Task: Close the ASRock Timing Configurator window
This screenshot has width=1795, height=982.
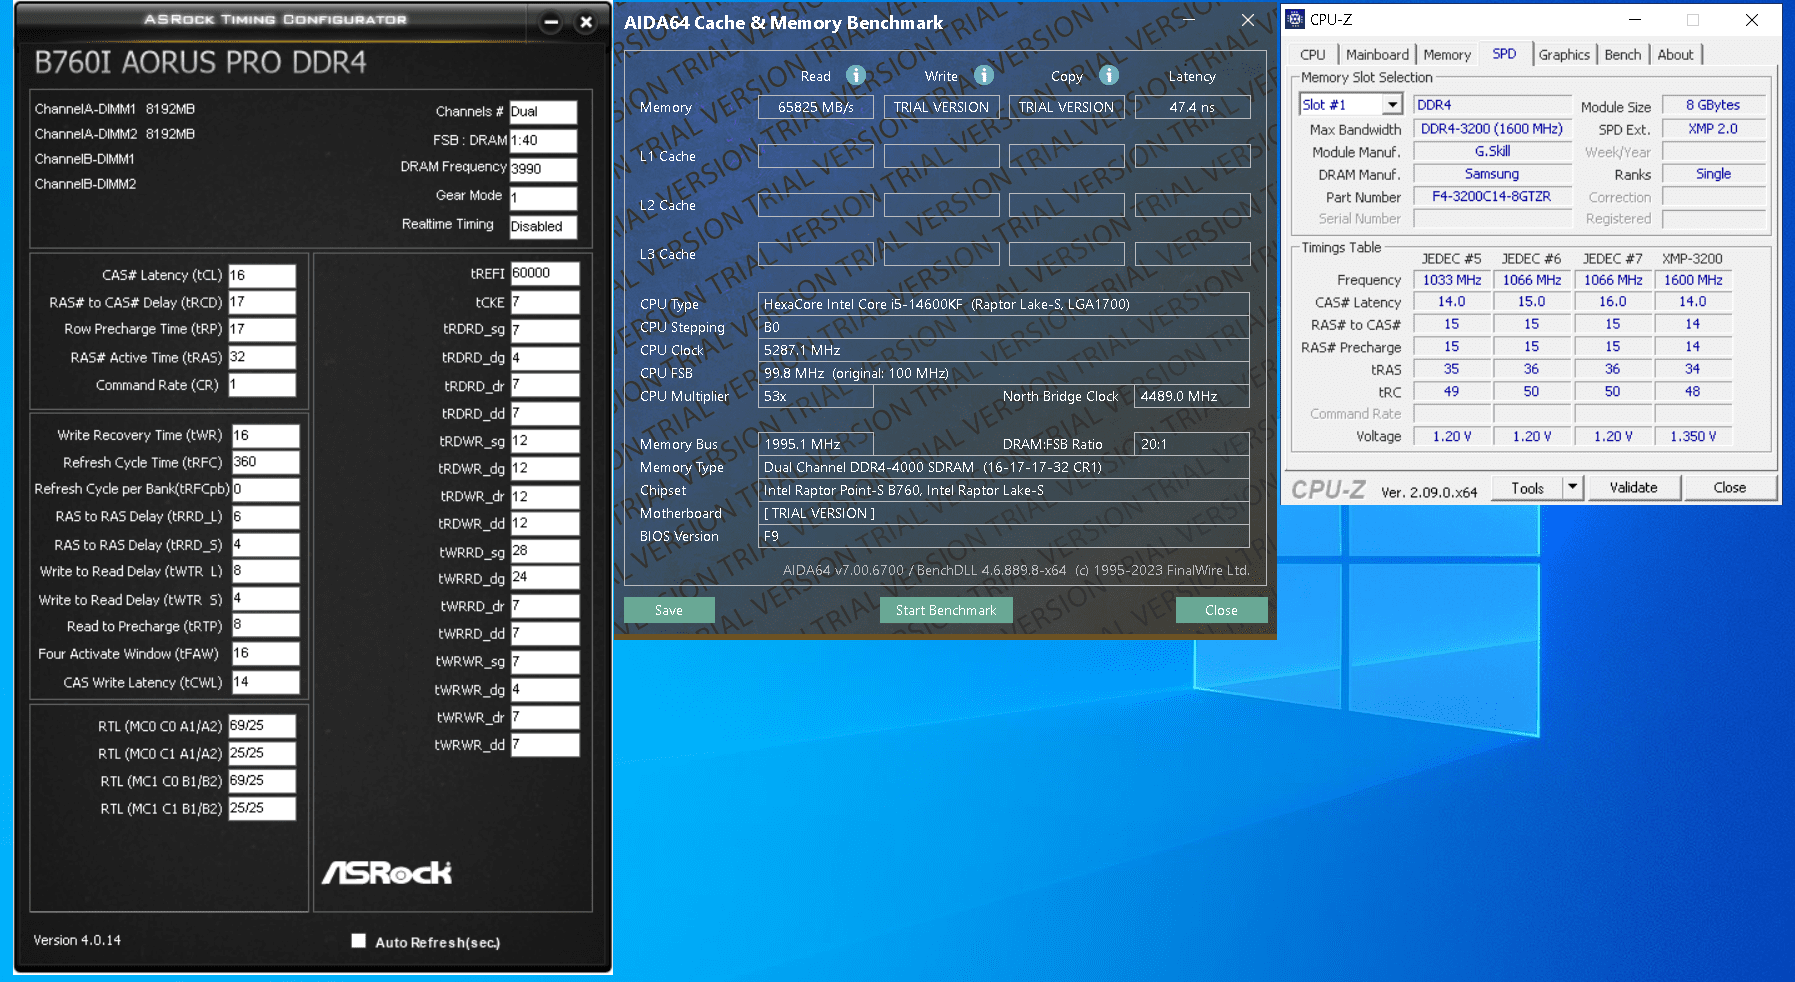Action: [586, 22]
